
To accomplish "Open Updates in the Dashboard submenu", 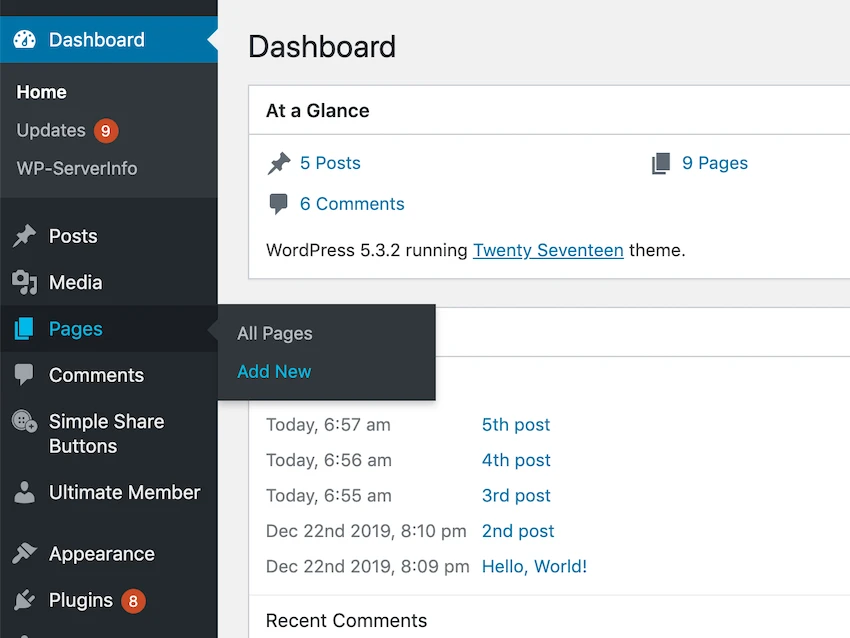I will coord(51,131).
